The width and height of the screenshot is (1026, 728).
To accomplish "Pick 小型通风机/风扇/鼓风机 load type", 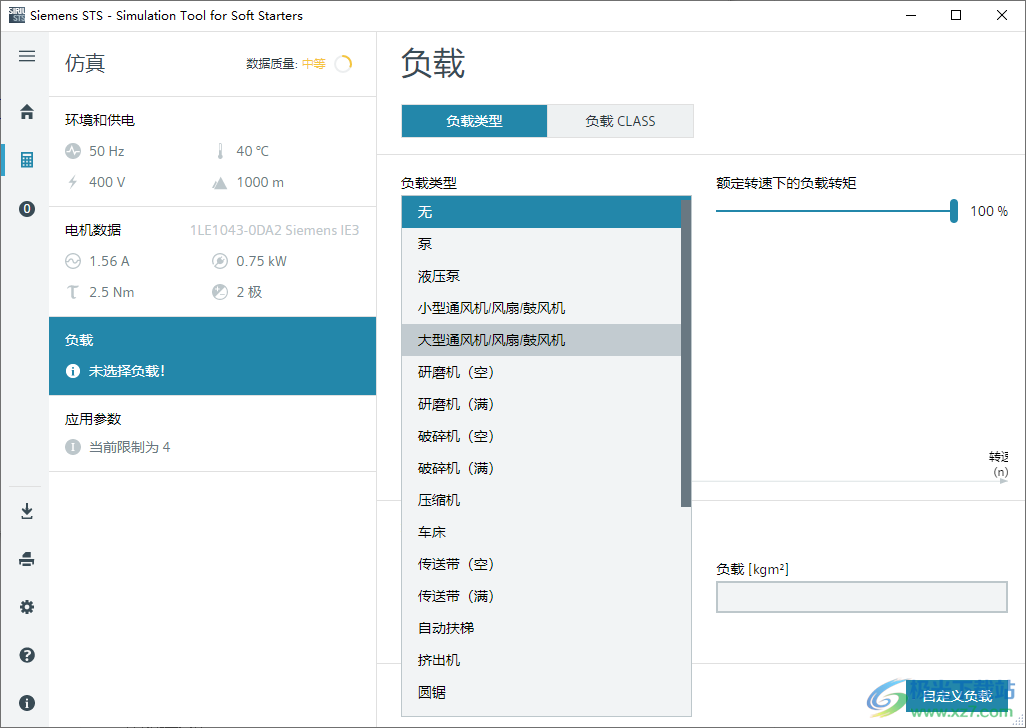I will [541, 308].
